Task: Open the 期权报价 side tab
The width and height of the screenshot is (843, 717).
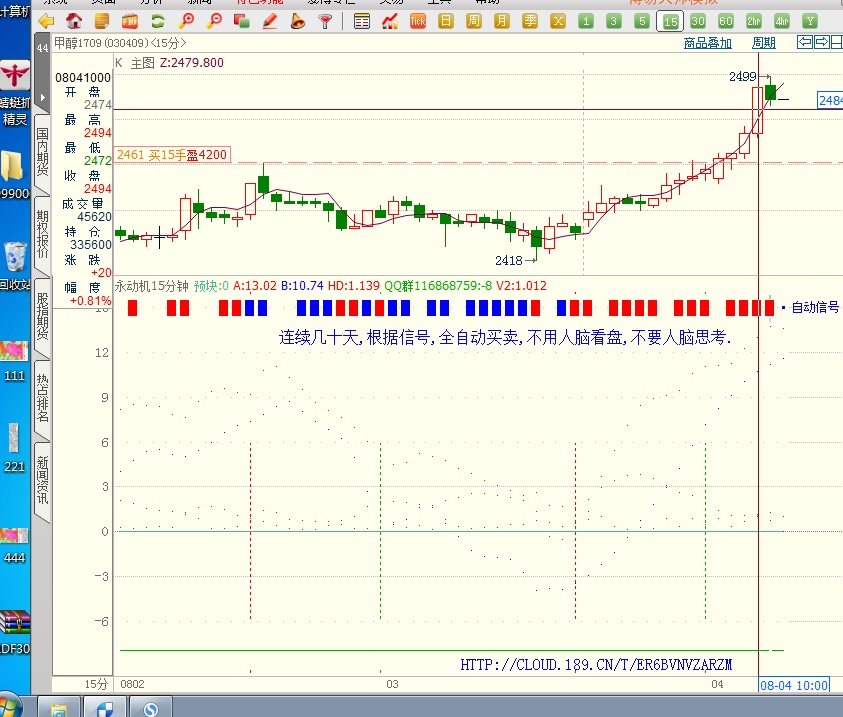Action: point(42,234)
